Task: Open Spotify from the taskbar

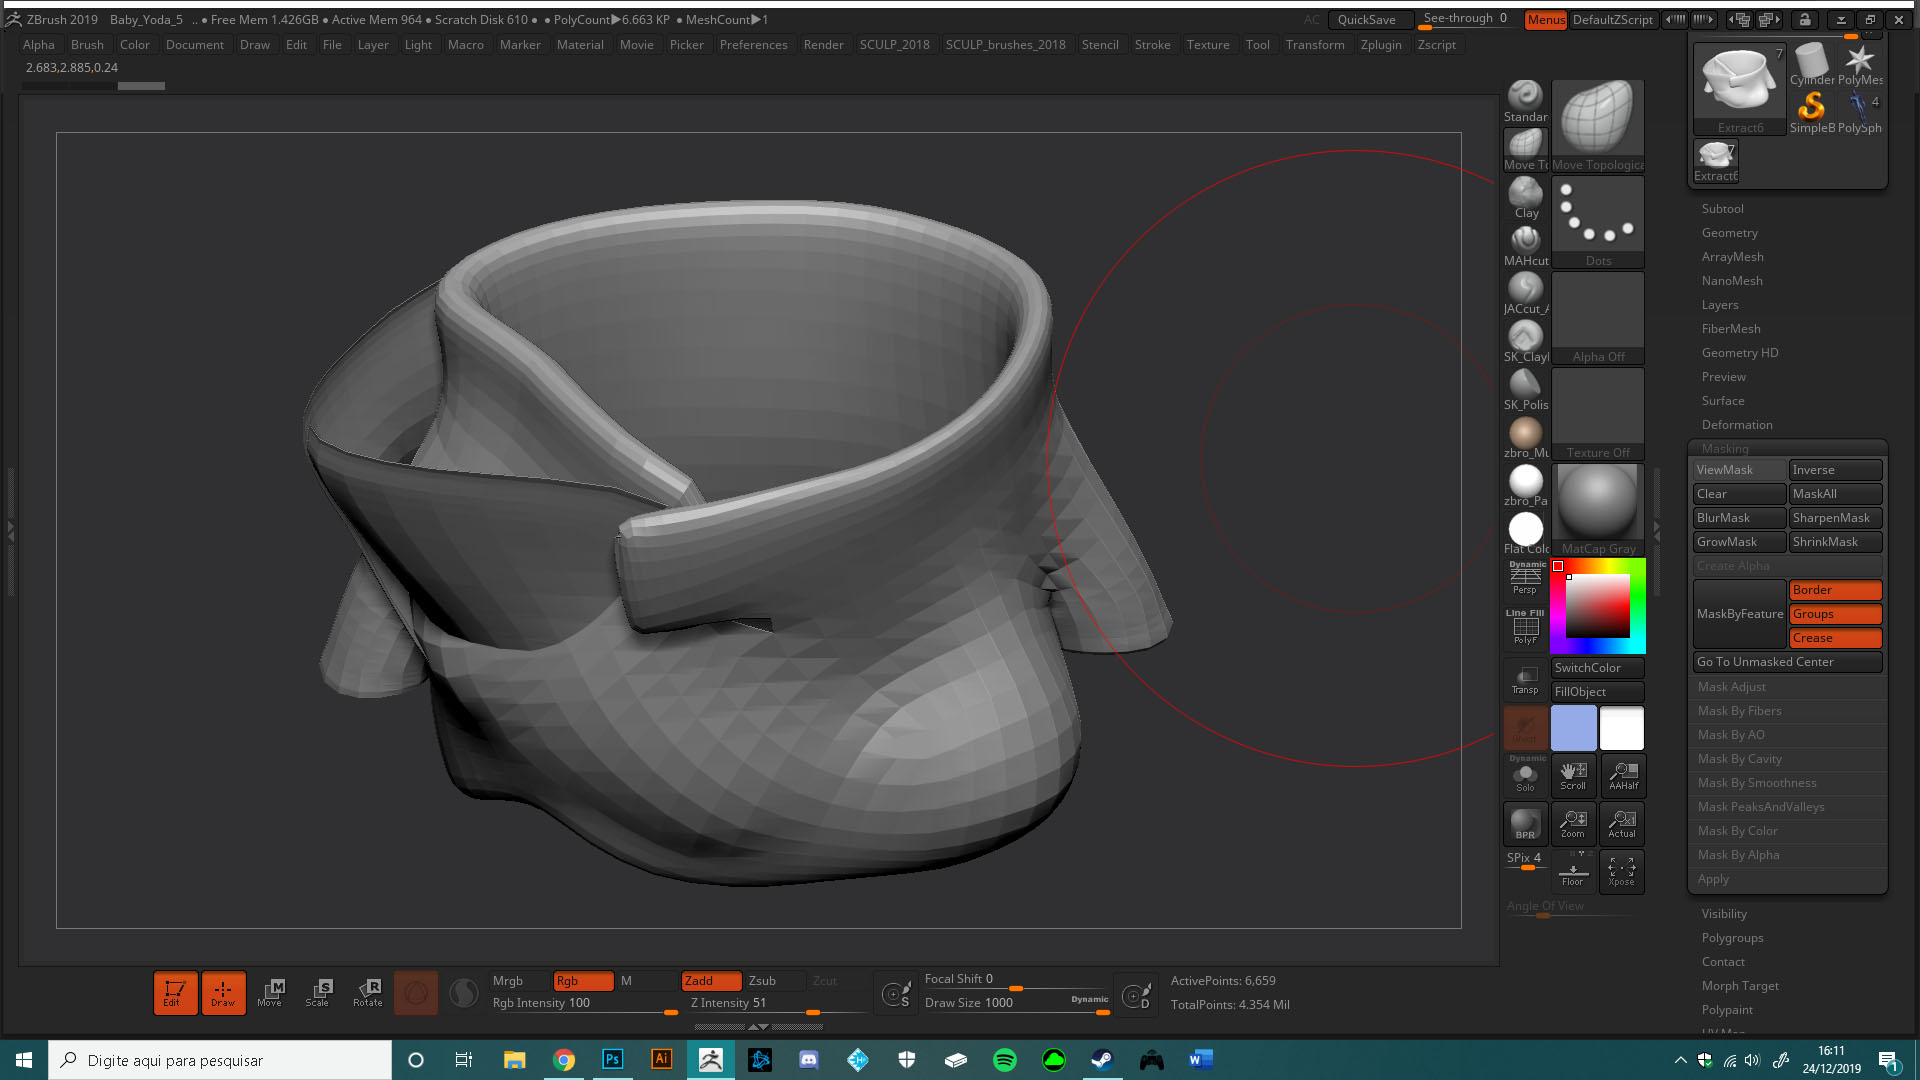Action: (x=1005, y=1060)
